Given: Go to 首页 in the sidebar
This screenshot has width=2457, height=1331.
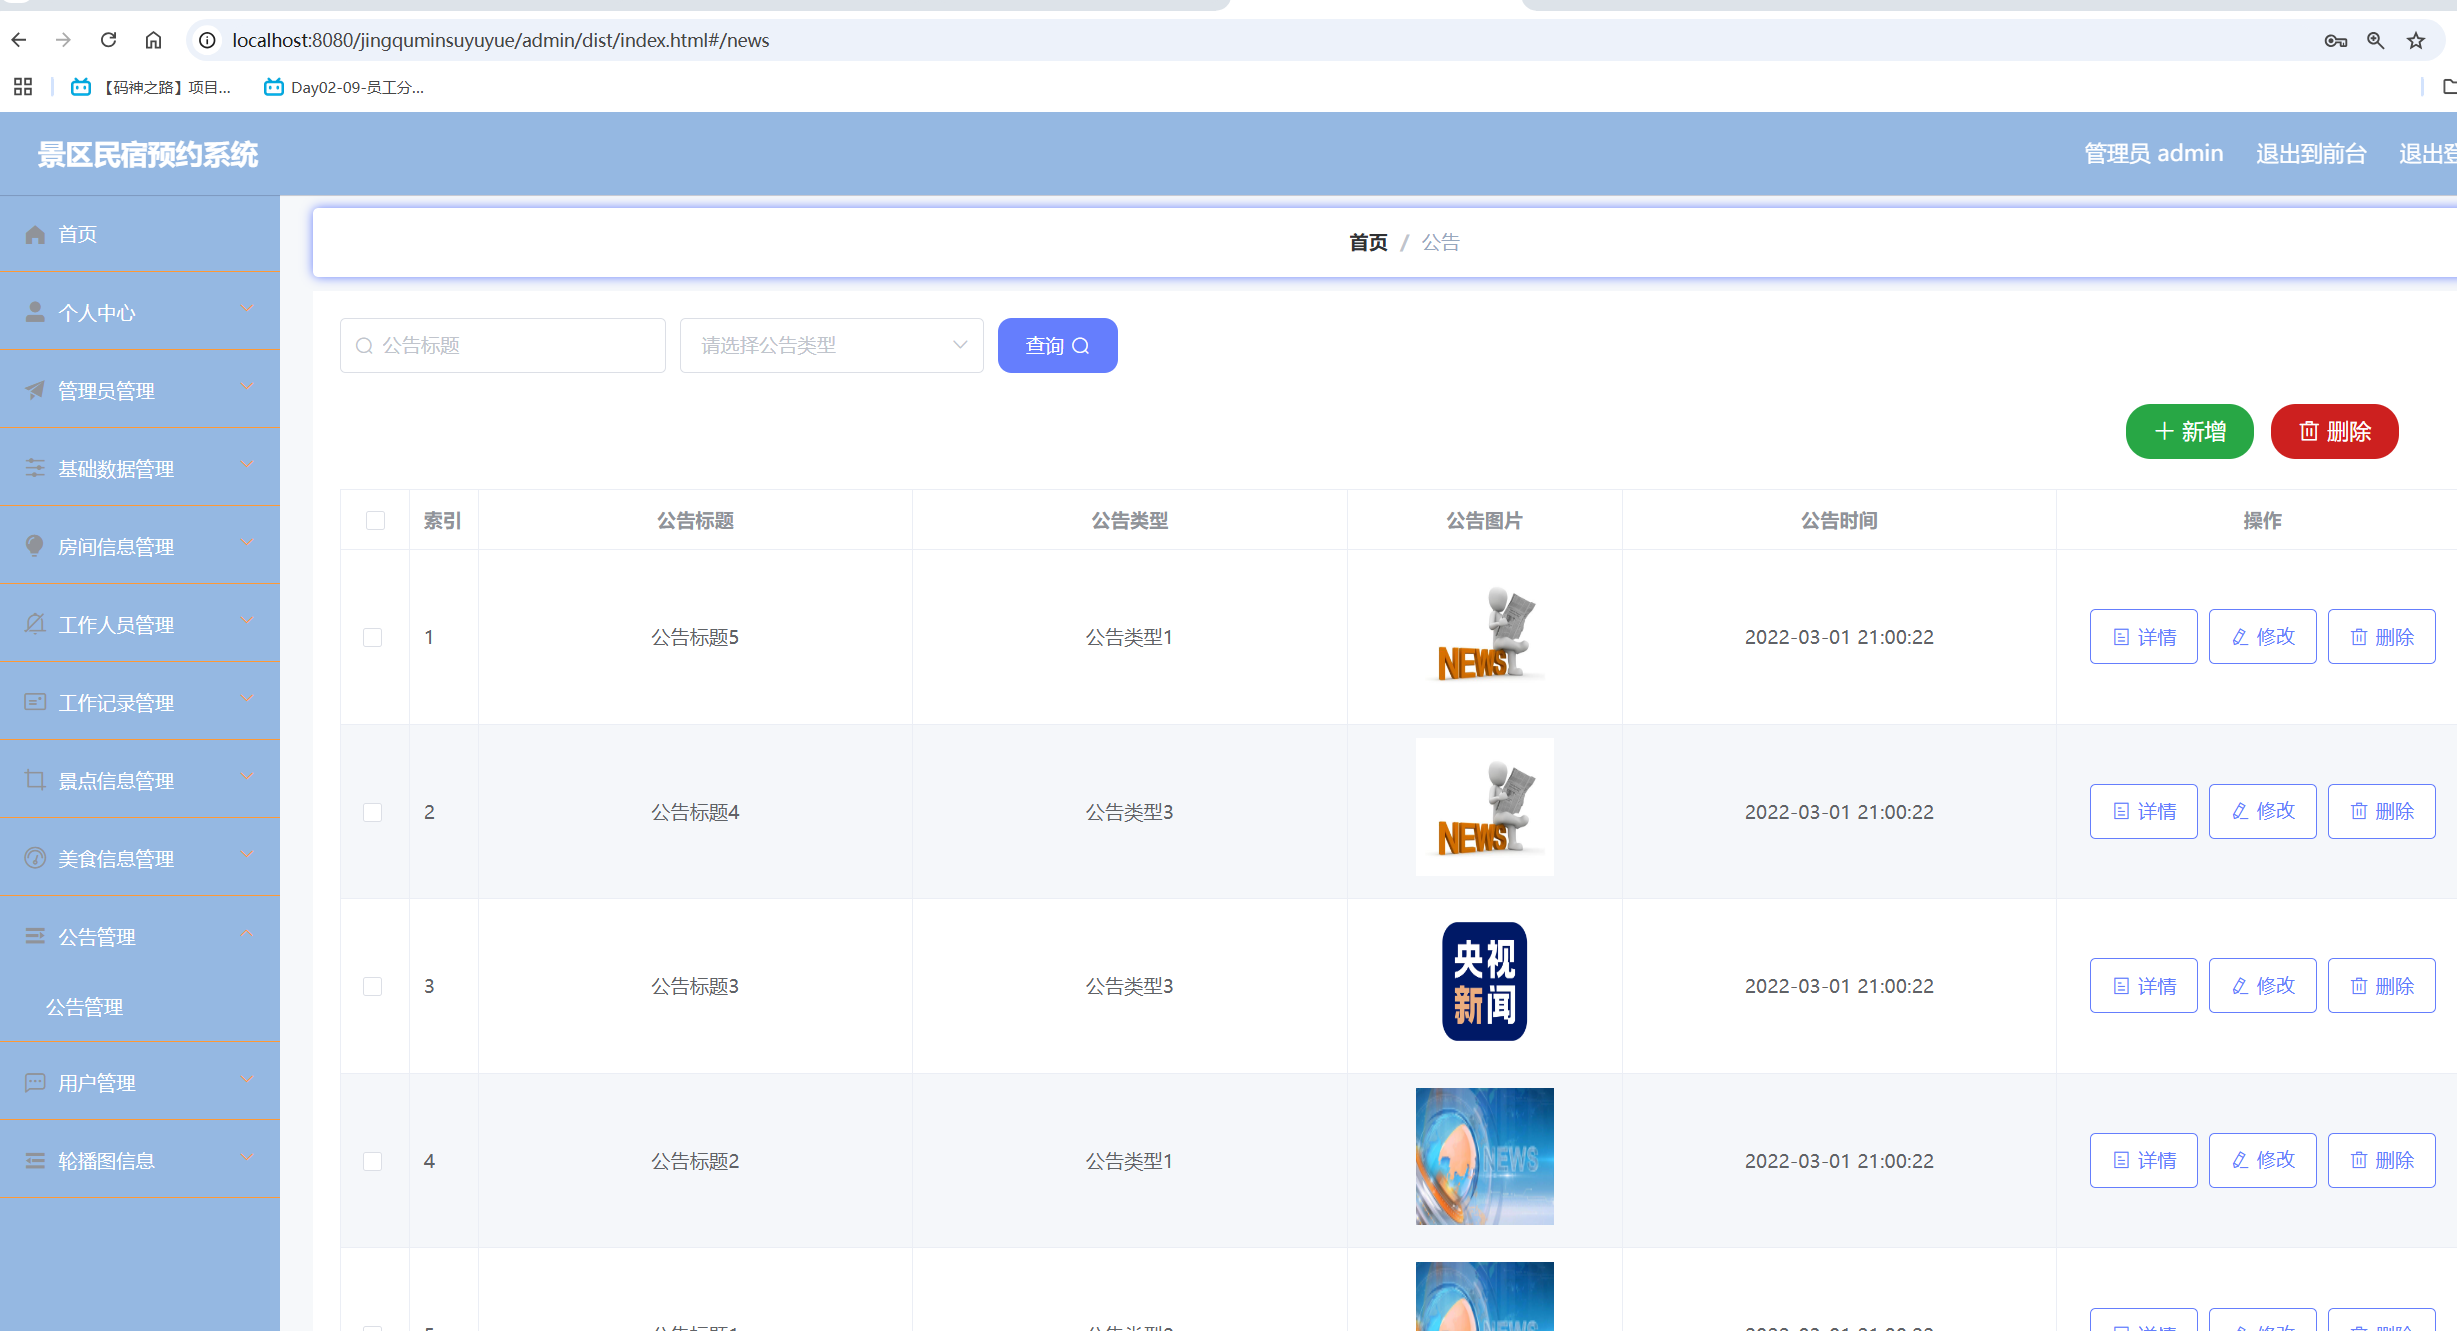Looking at the screenshot, I should click(77, 234).
